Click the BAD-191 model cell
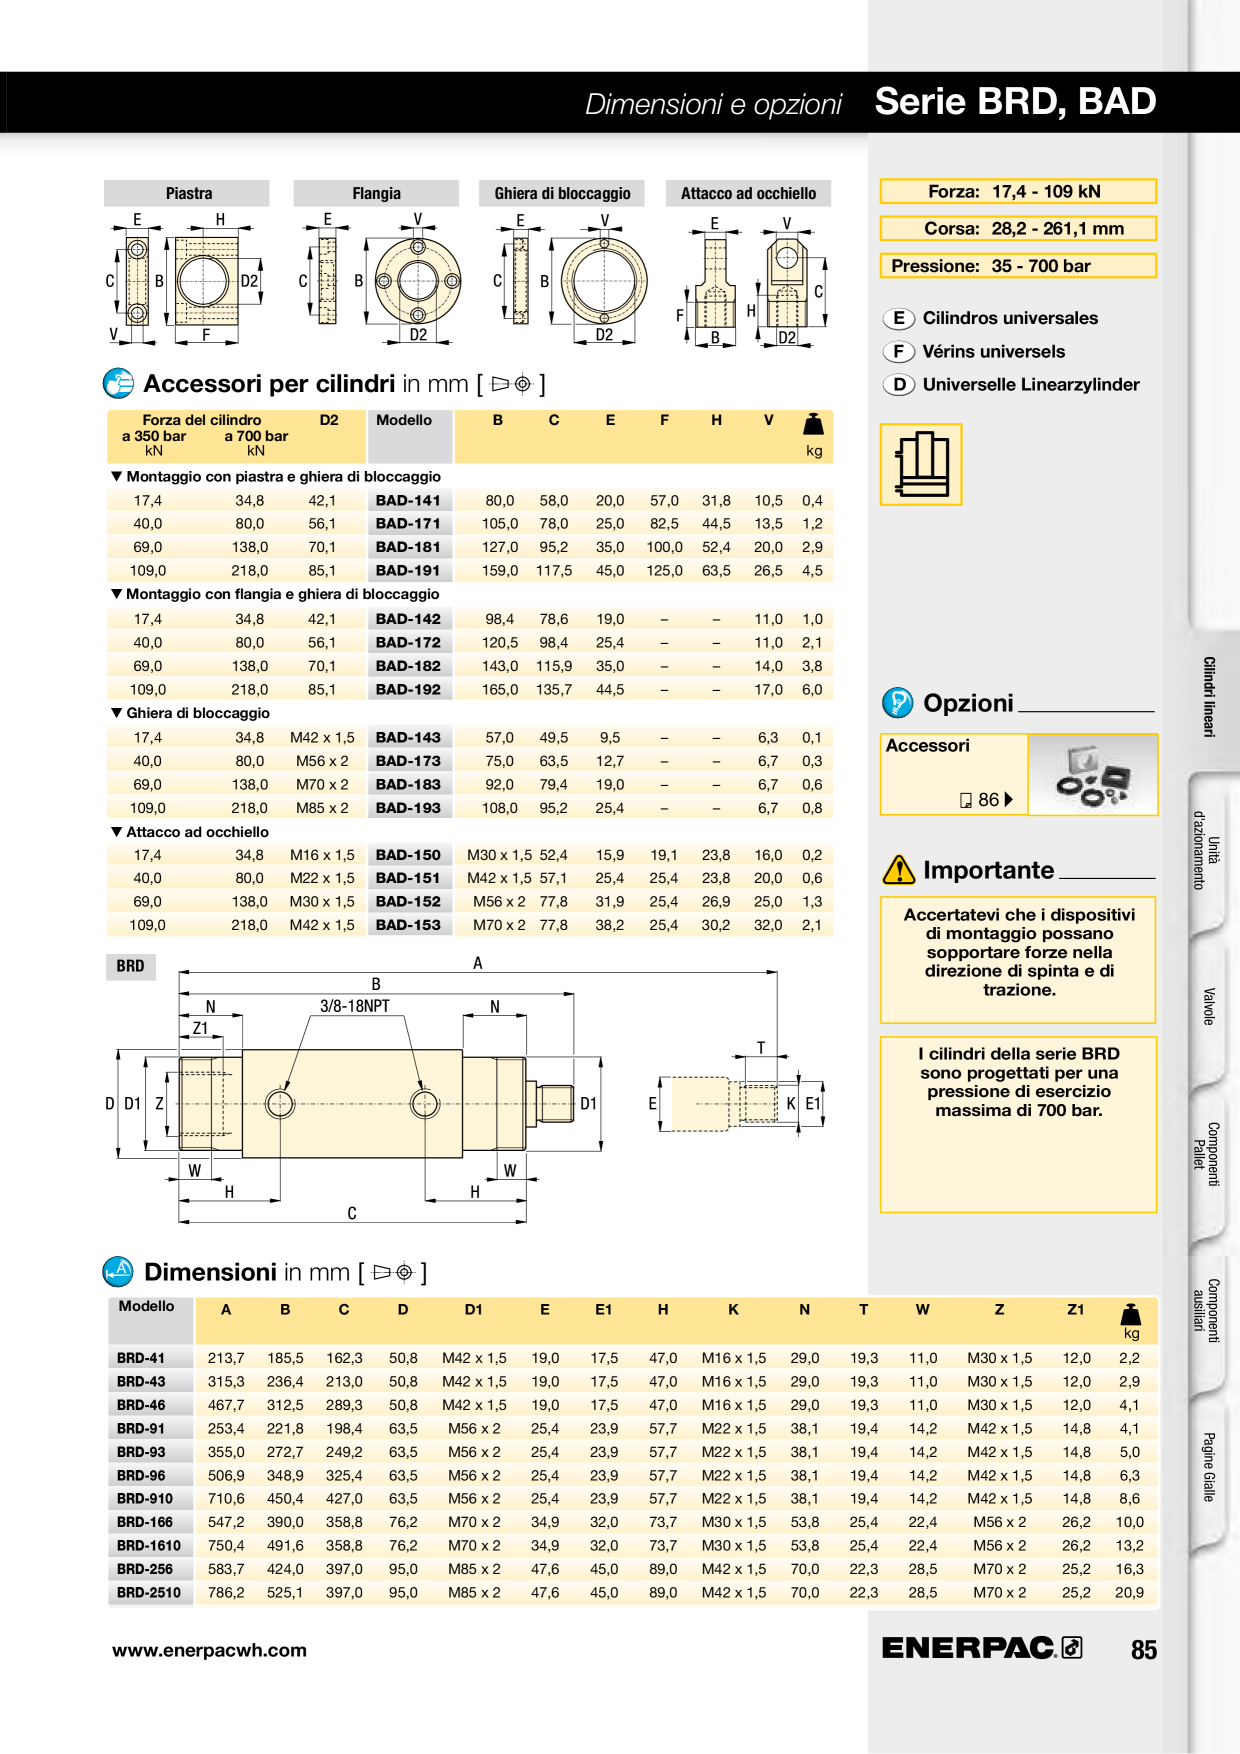The height and width of the screenshot is (1754, 1240). tap(408, 570)
